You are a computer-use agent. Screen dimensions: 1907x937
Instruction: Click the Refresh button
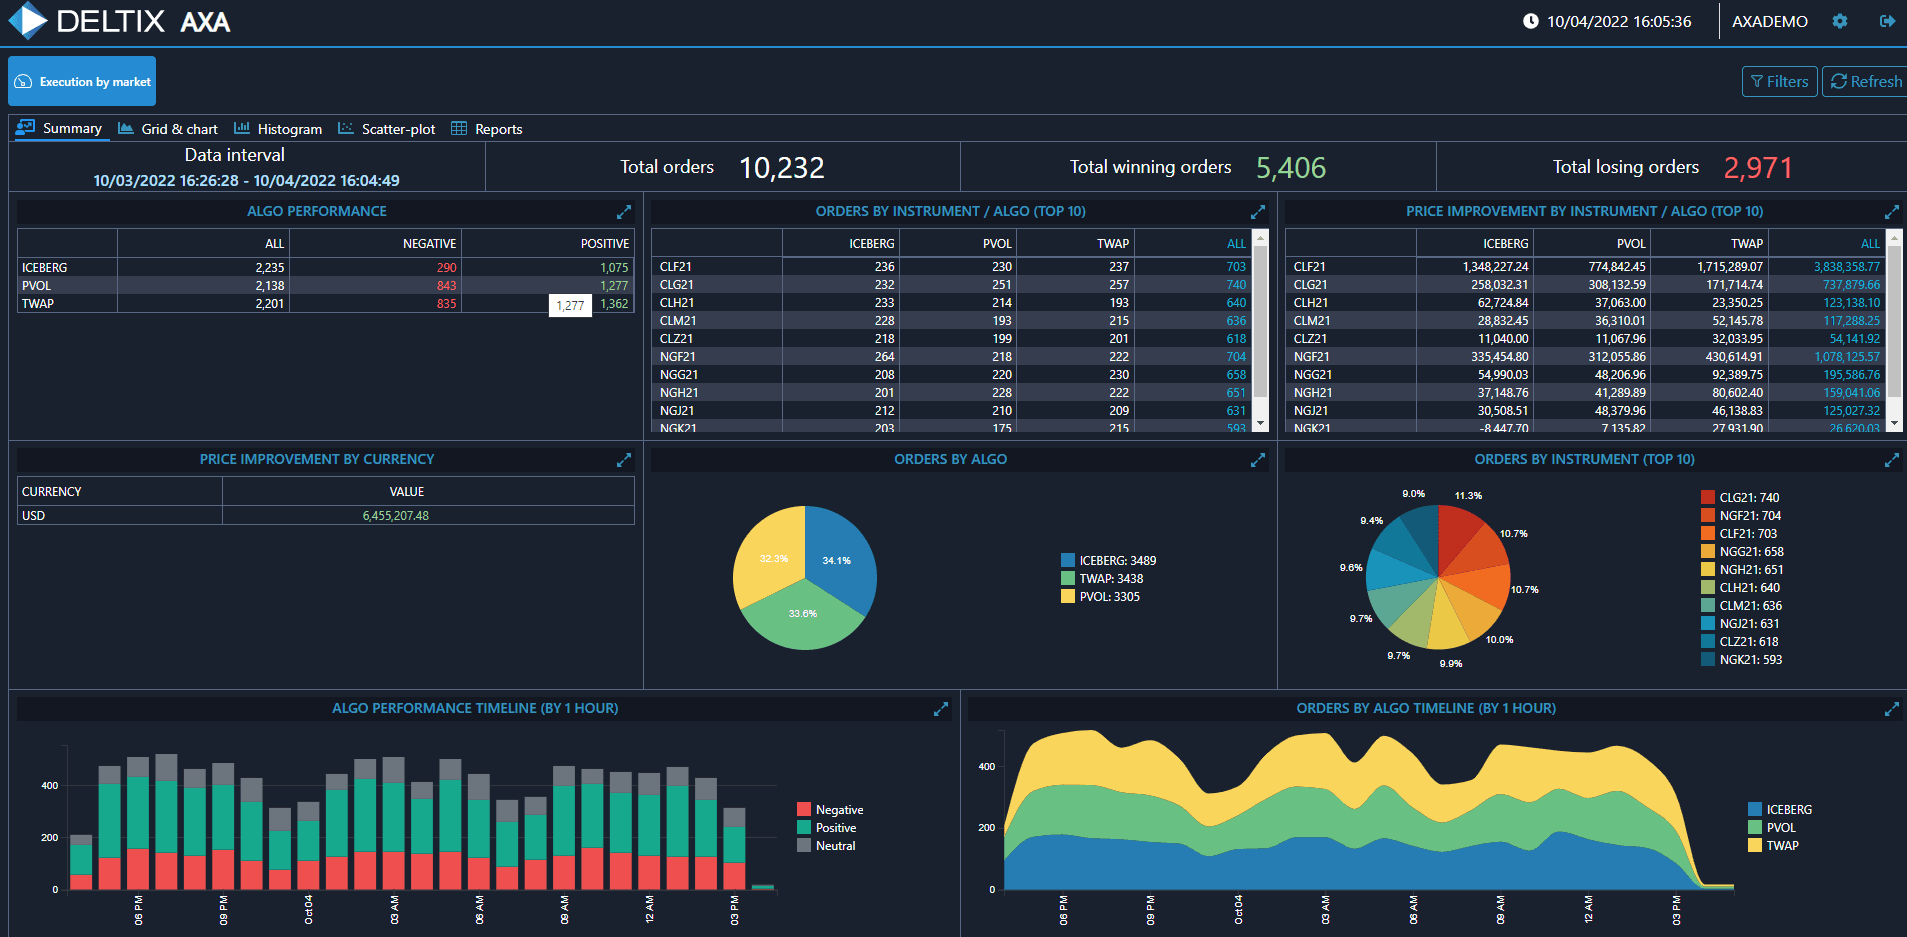coord(1865,82)
